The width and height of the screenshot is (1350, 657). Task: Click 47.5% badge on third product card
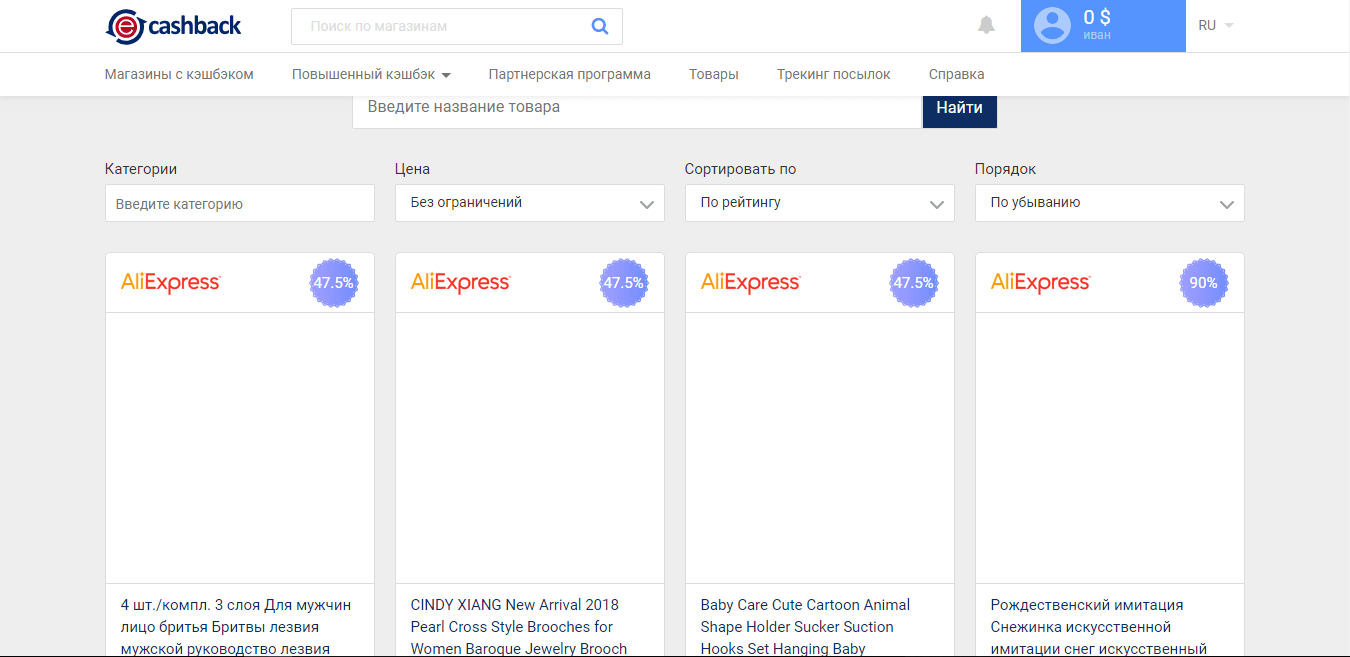click(913, 283)
